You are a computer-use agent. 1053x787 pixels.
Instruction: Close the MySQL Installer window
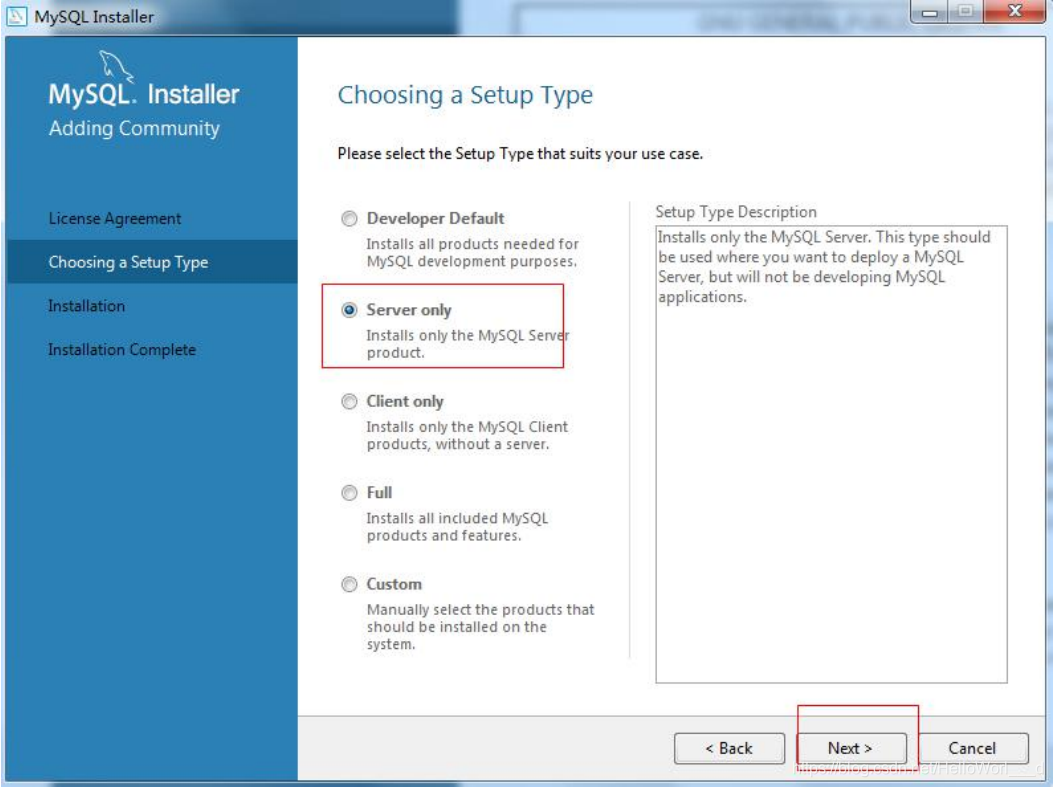(x=1015, y=11)
